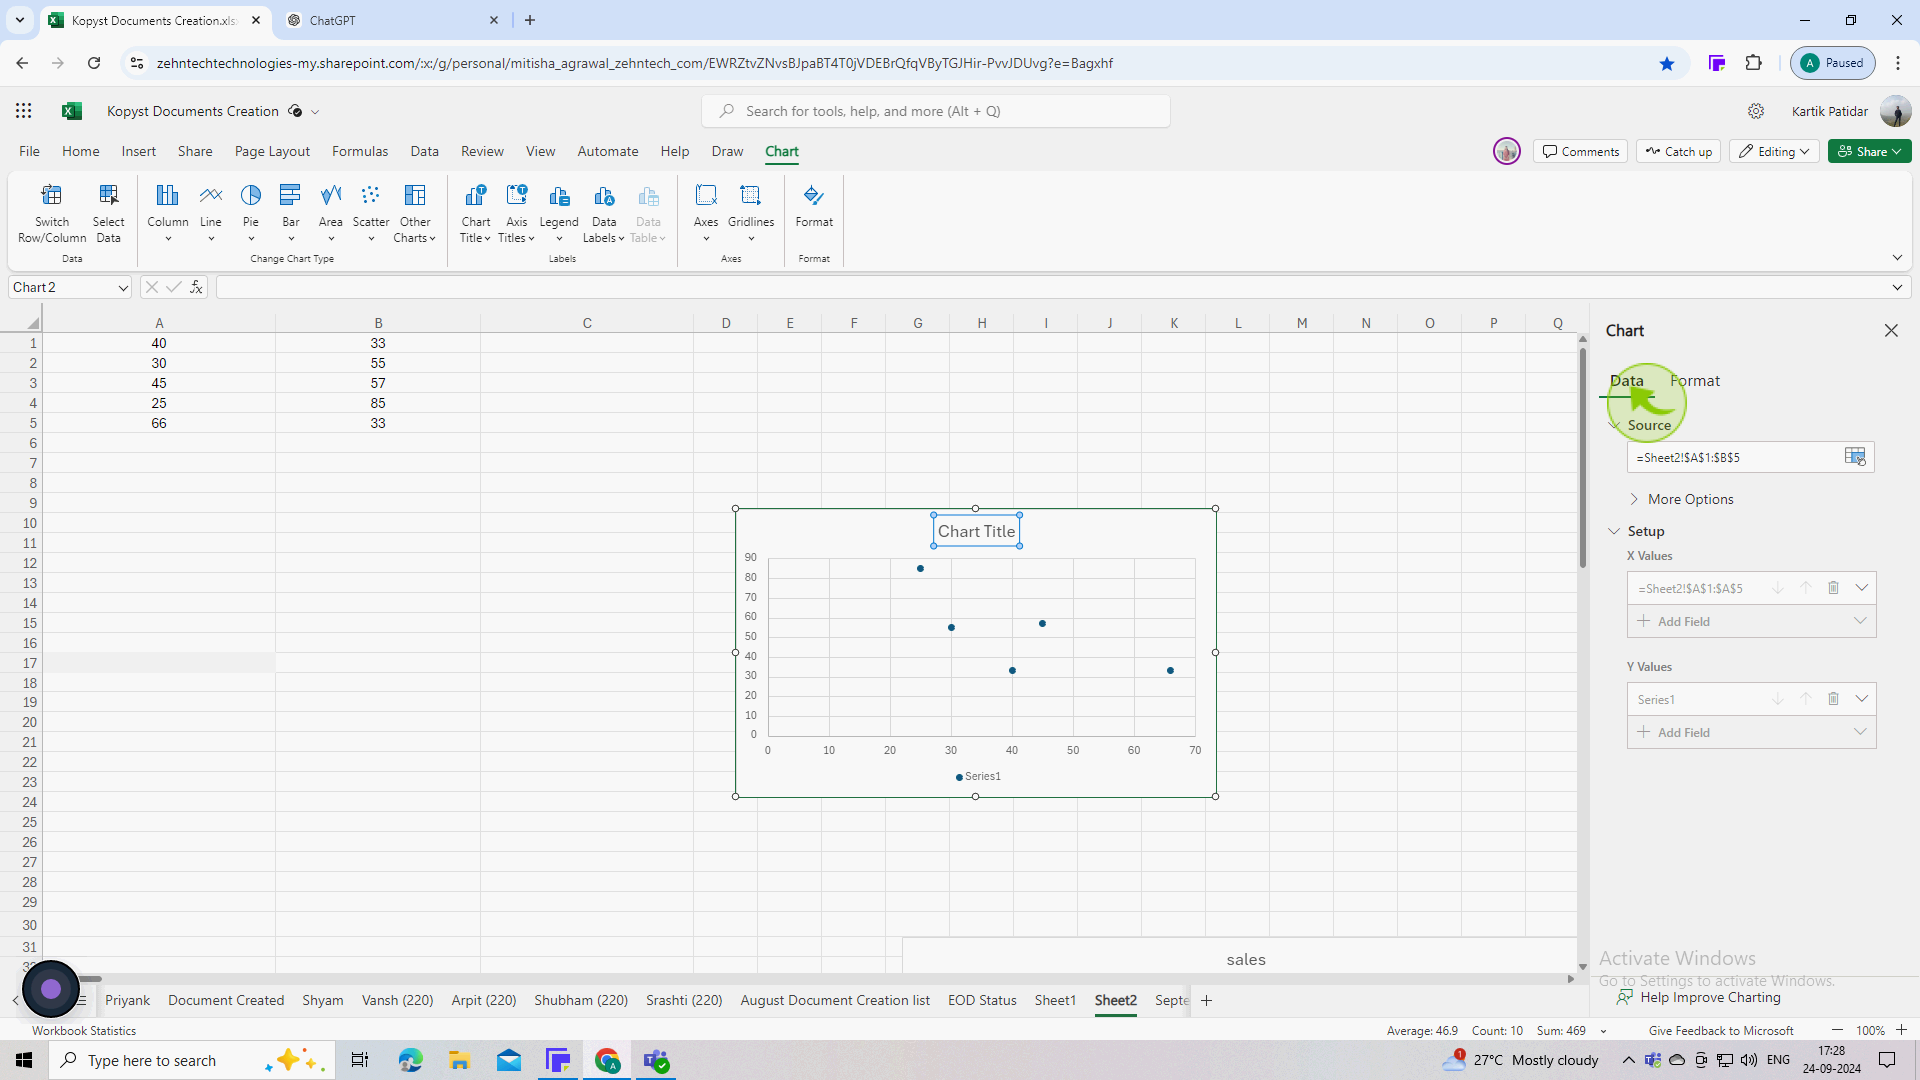Click the range selector icon in Source field

[1855, 457]
